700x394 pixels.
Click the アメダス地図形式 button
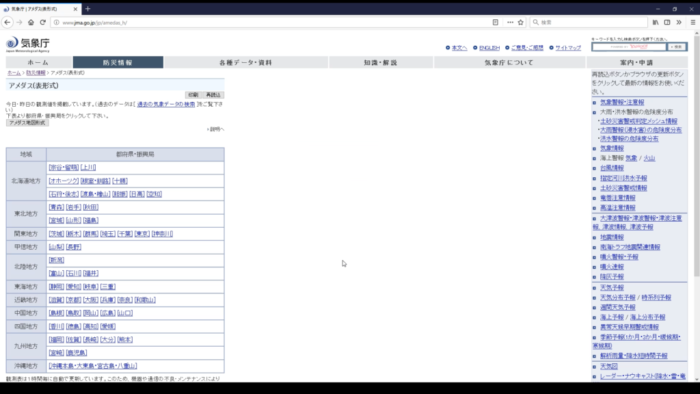coord(27,123)
